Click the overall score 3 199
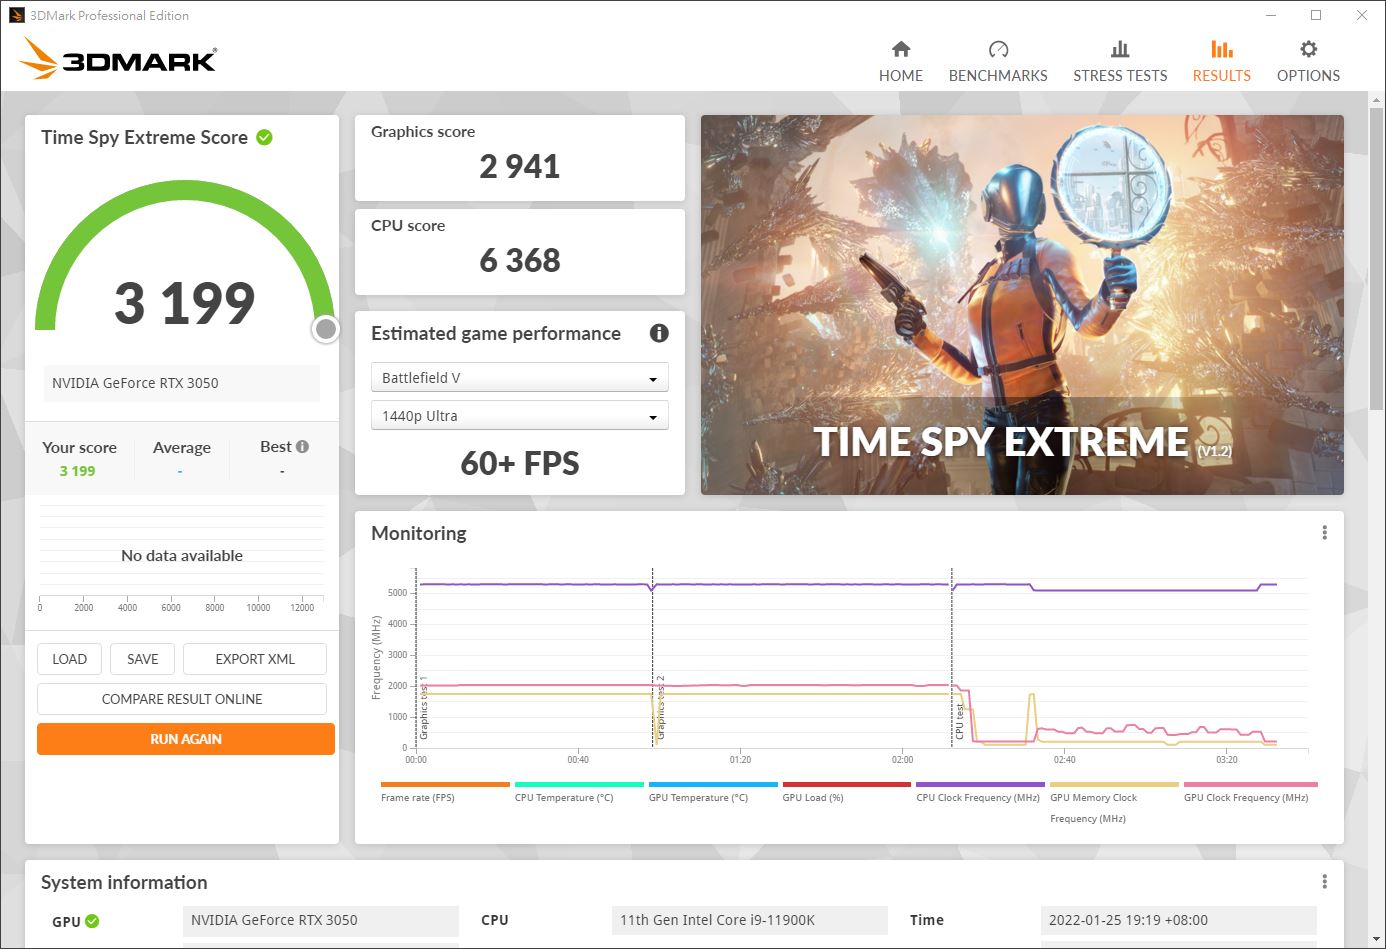This screenshot has height=949, width=1386. pos(185,303)
